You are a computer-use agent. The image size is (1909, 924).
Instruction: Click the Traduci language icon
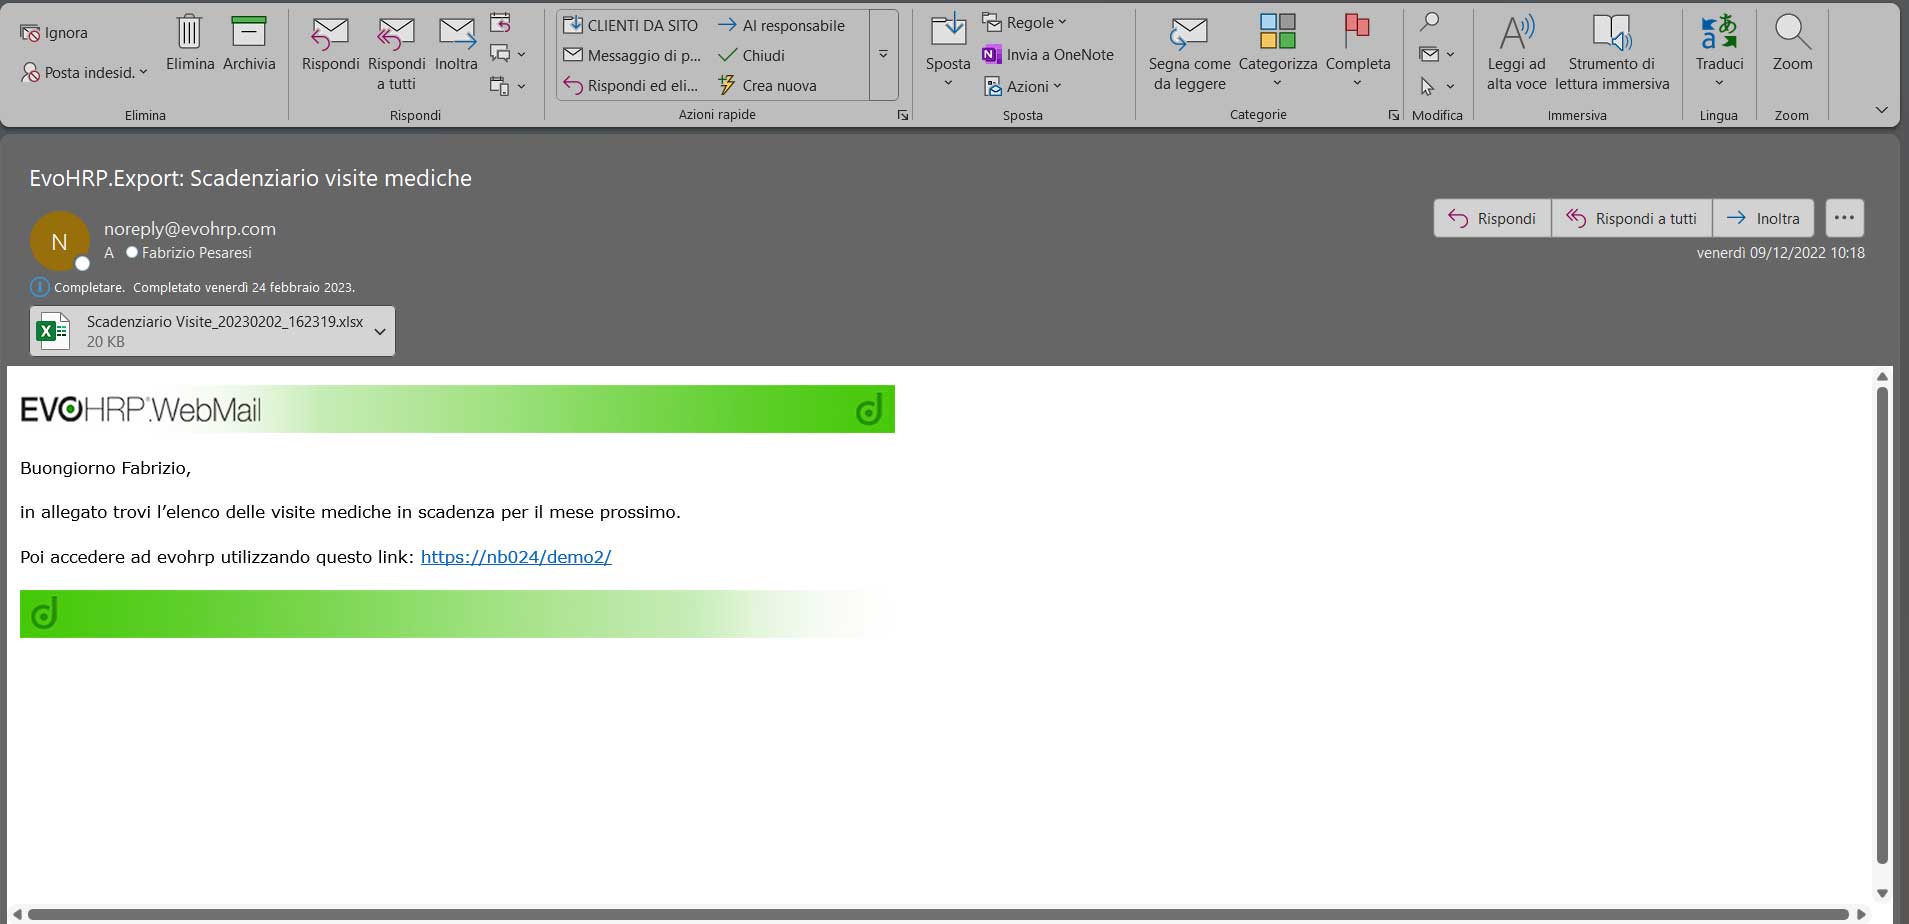click(x=1719, y=33)
